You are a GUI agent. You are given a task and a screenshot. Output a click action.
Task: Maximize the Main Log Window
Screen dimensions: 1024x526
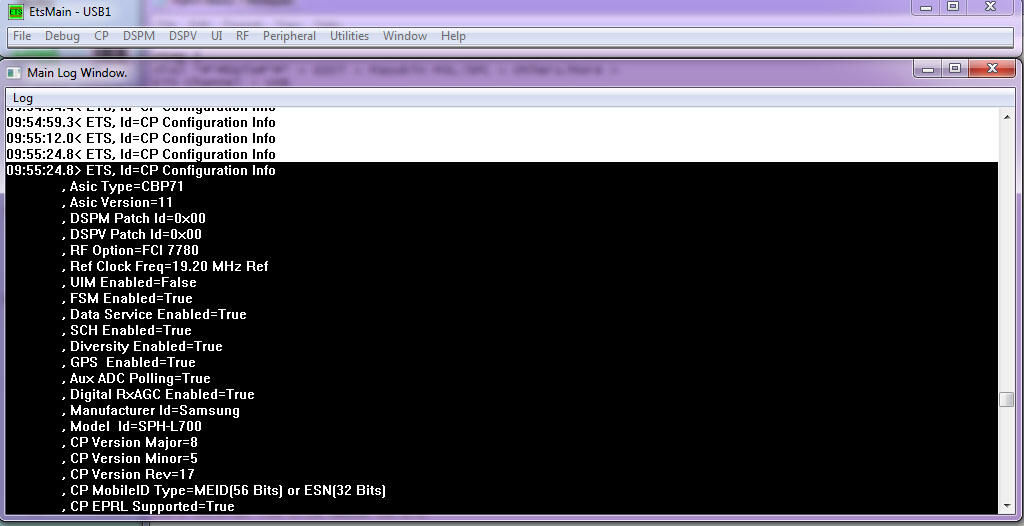[x=955, y=69]
